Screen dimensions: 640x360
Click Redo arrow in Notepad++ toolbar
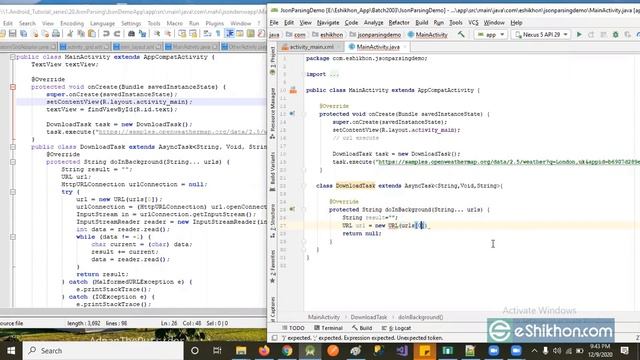[x=117, y=33]
